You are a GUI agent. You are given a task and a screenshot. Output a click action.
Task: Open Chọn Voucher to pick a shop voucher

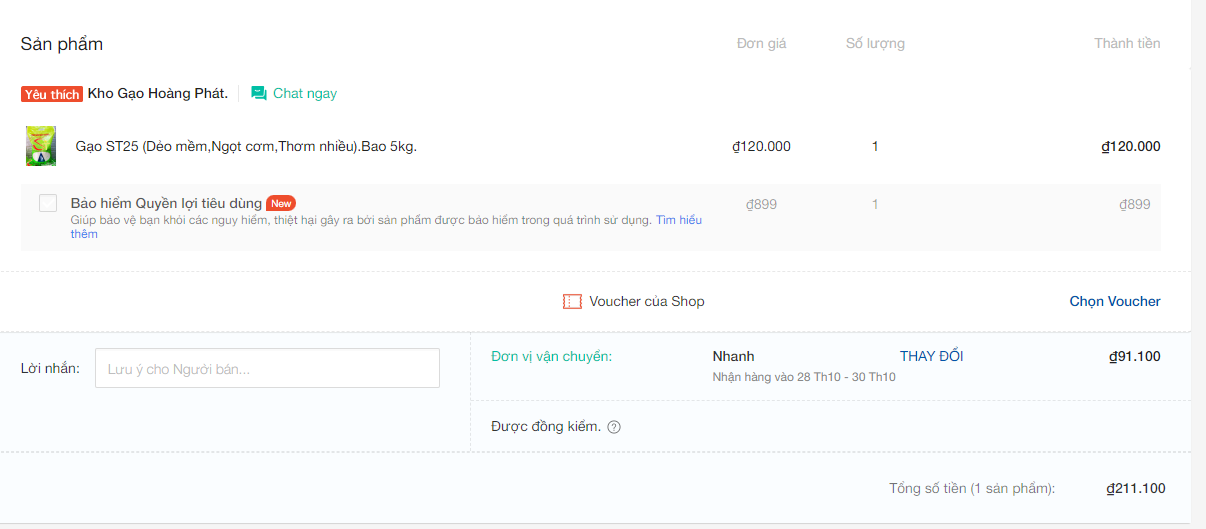[x=1115, y=301]
